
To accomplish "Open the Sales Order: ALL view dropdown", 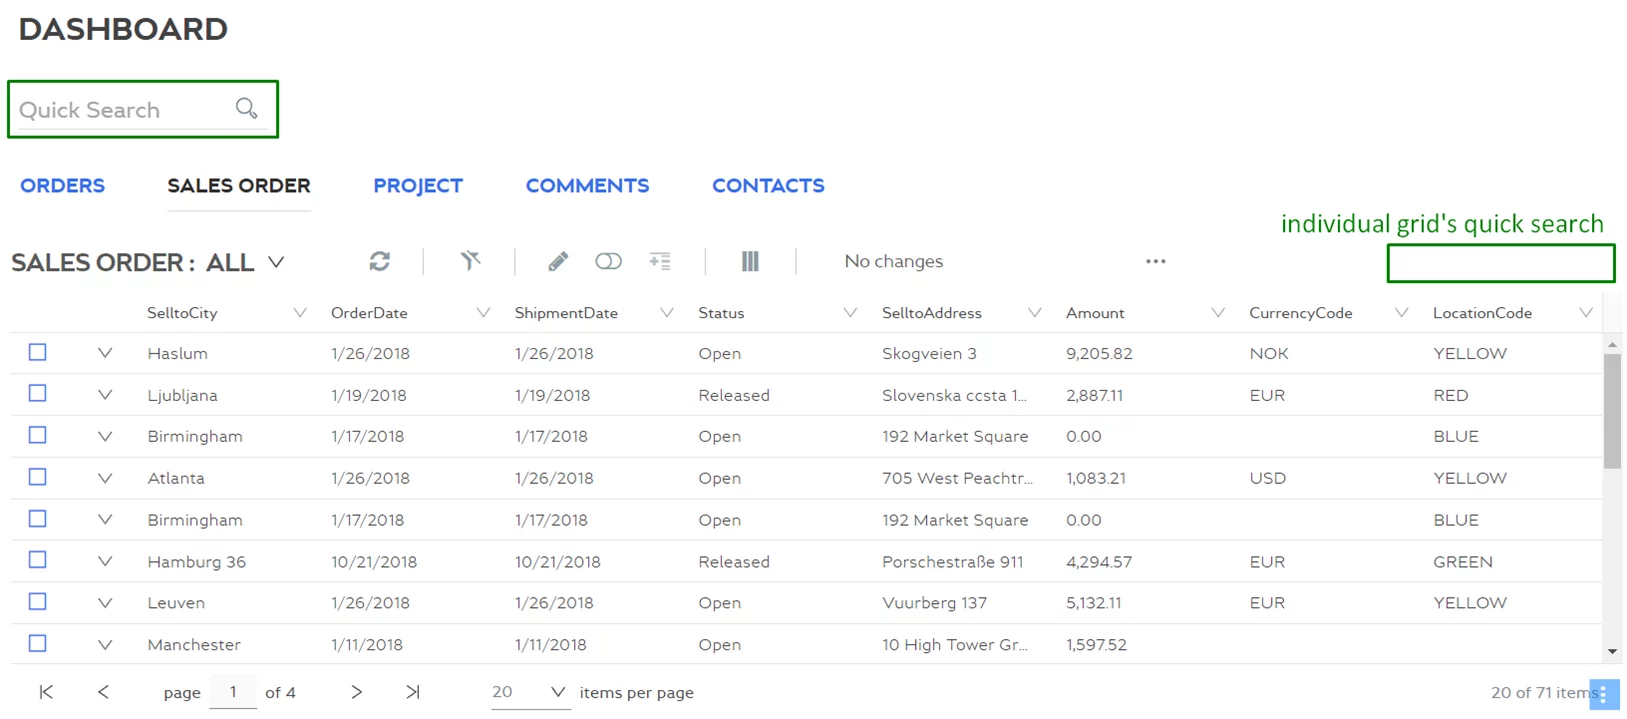I will tap(276, 262).
